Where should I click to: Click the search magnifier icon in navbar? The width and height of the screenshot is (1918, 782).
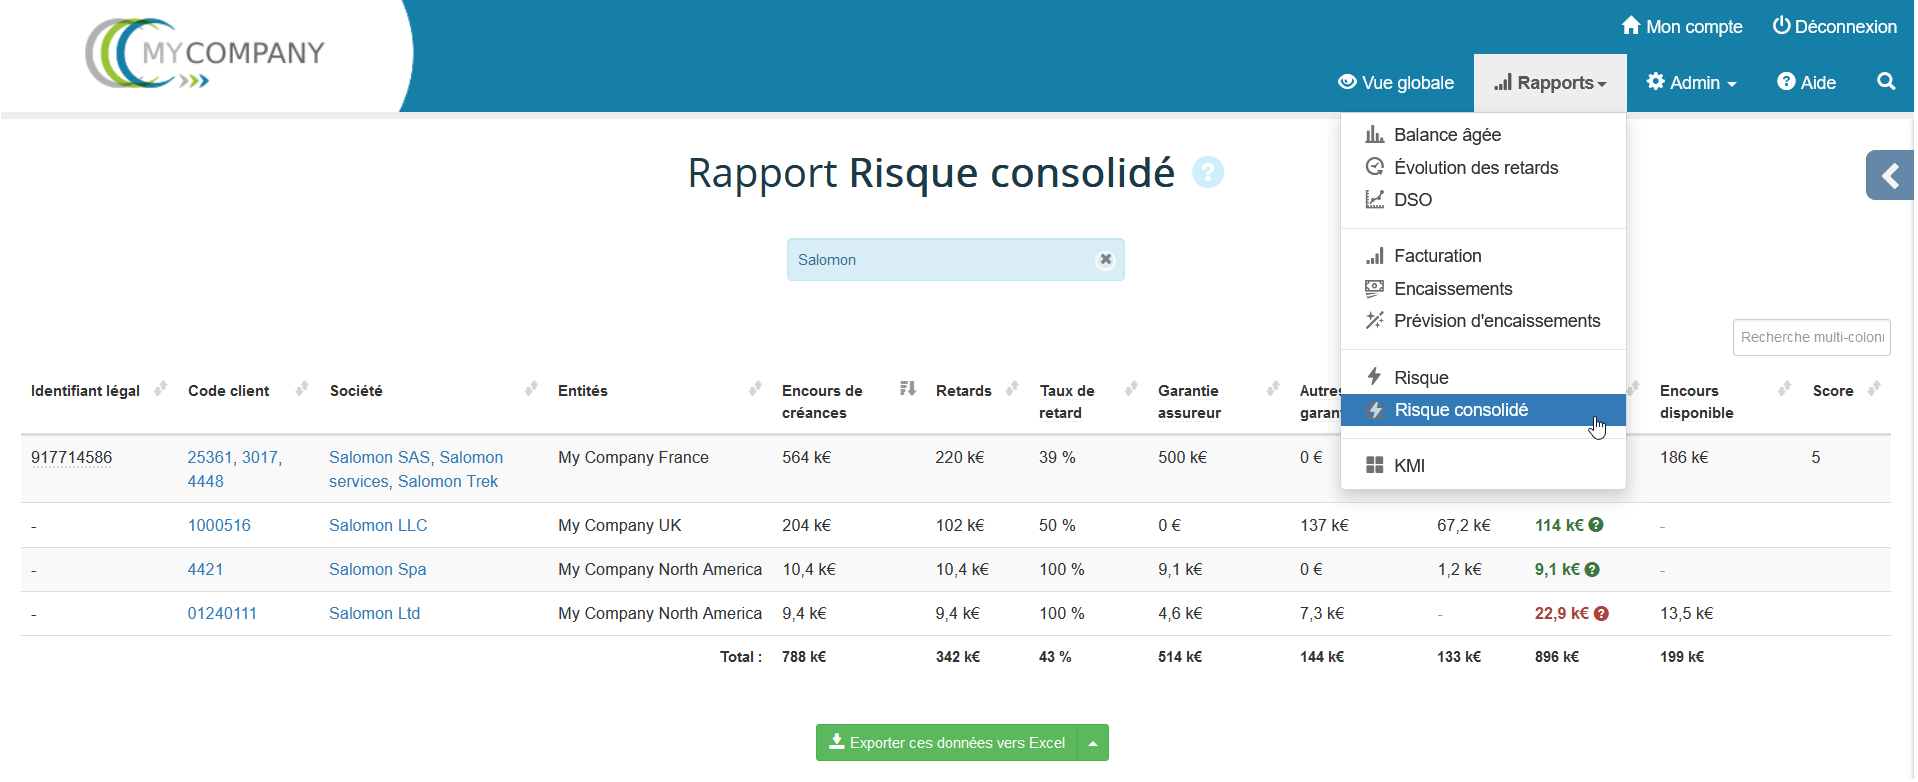coord(1885,82)
